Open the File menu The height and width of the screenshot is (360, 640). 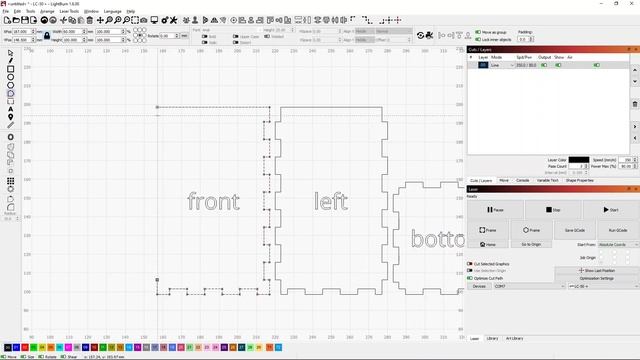pyautogui.click(x=5, y=11)
